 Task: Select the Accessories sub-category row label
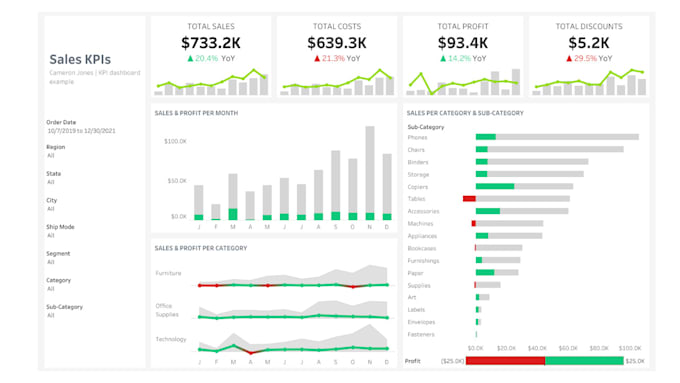423,211
